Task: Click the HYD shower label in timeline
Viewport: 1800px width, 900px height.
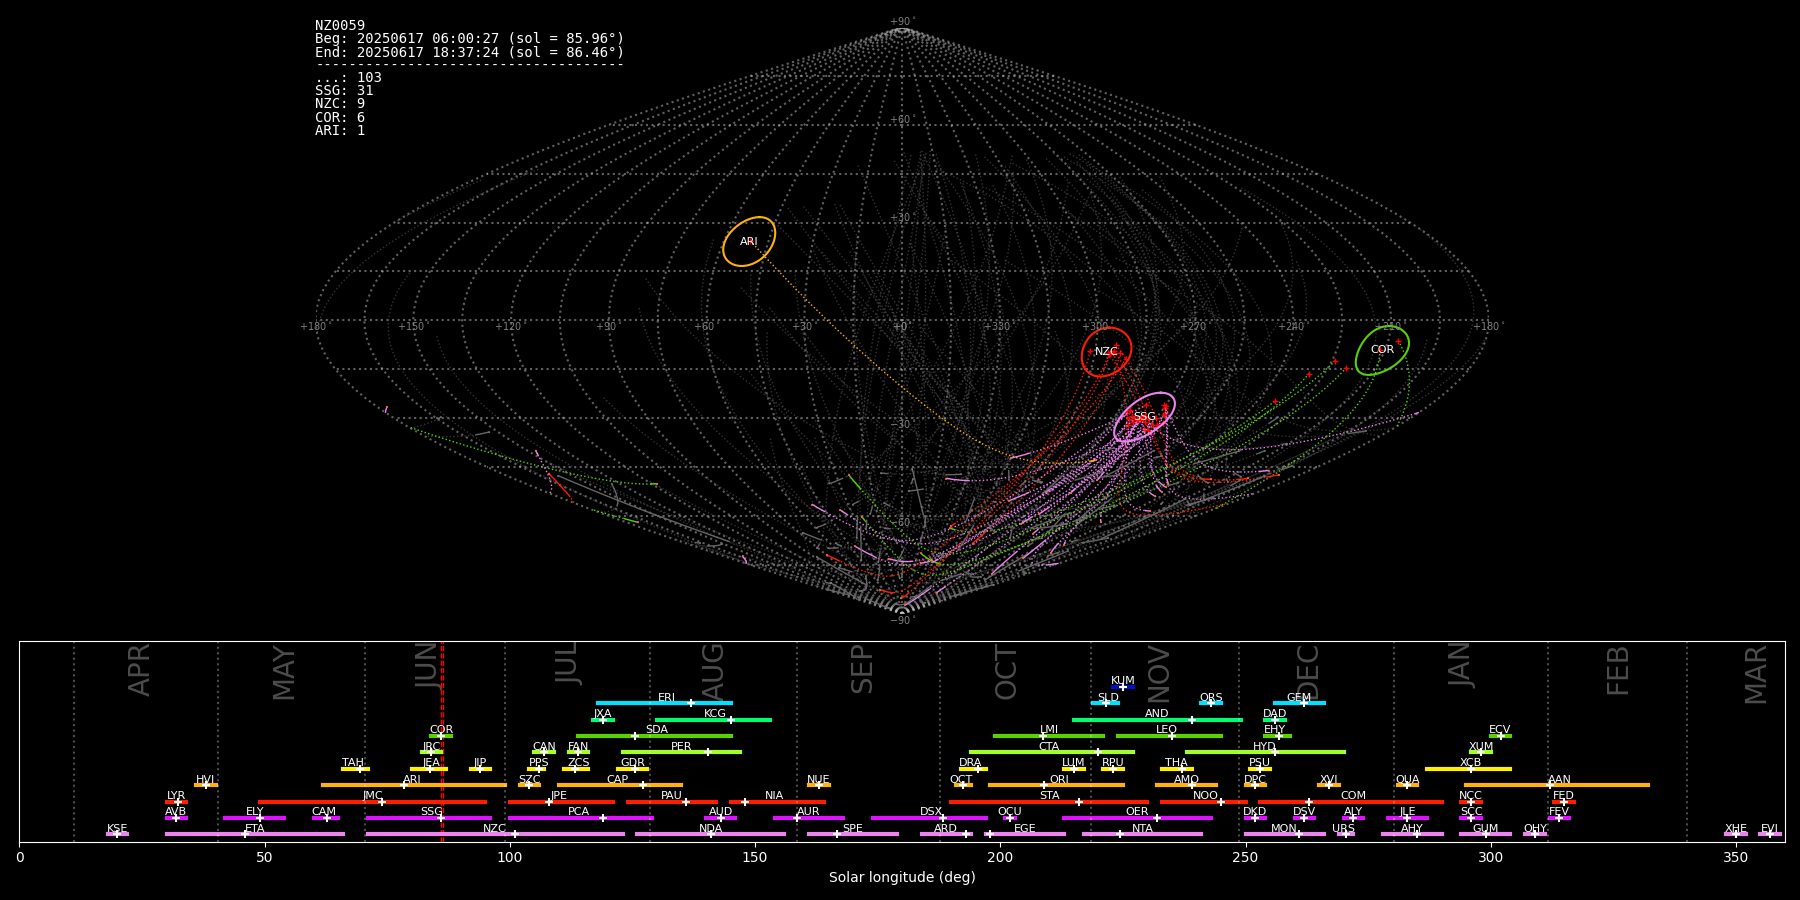Action: [1265, 747]
